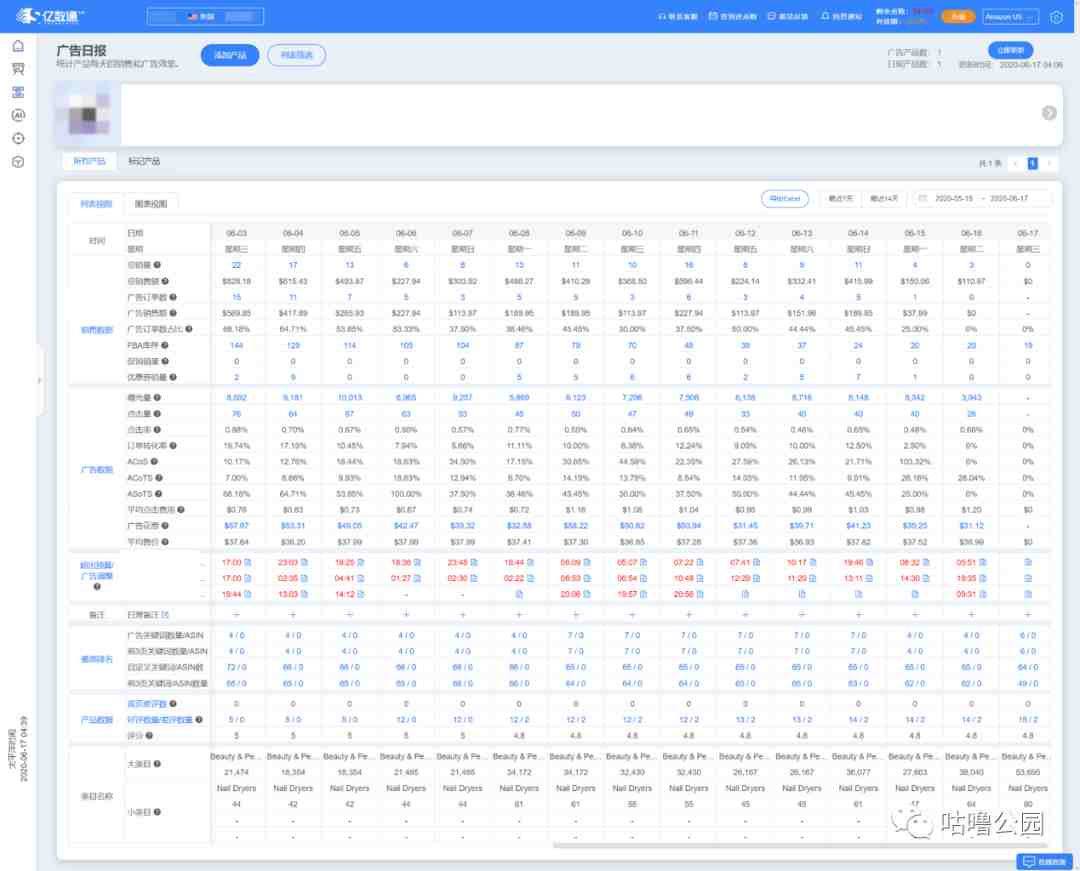Screen dimensions: 1080x871
Task: Collapse the left sidebar handle
Action: [40, 379]
